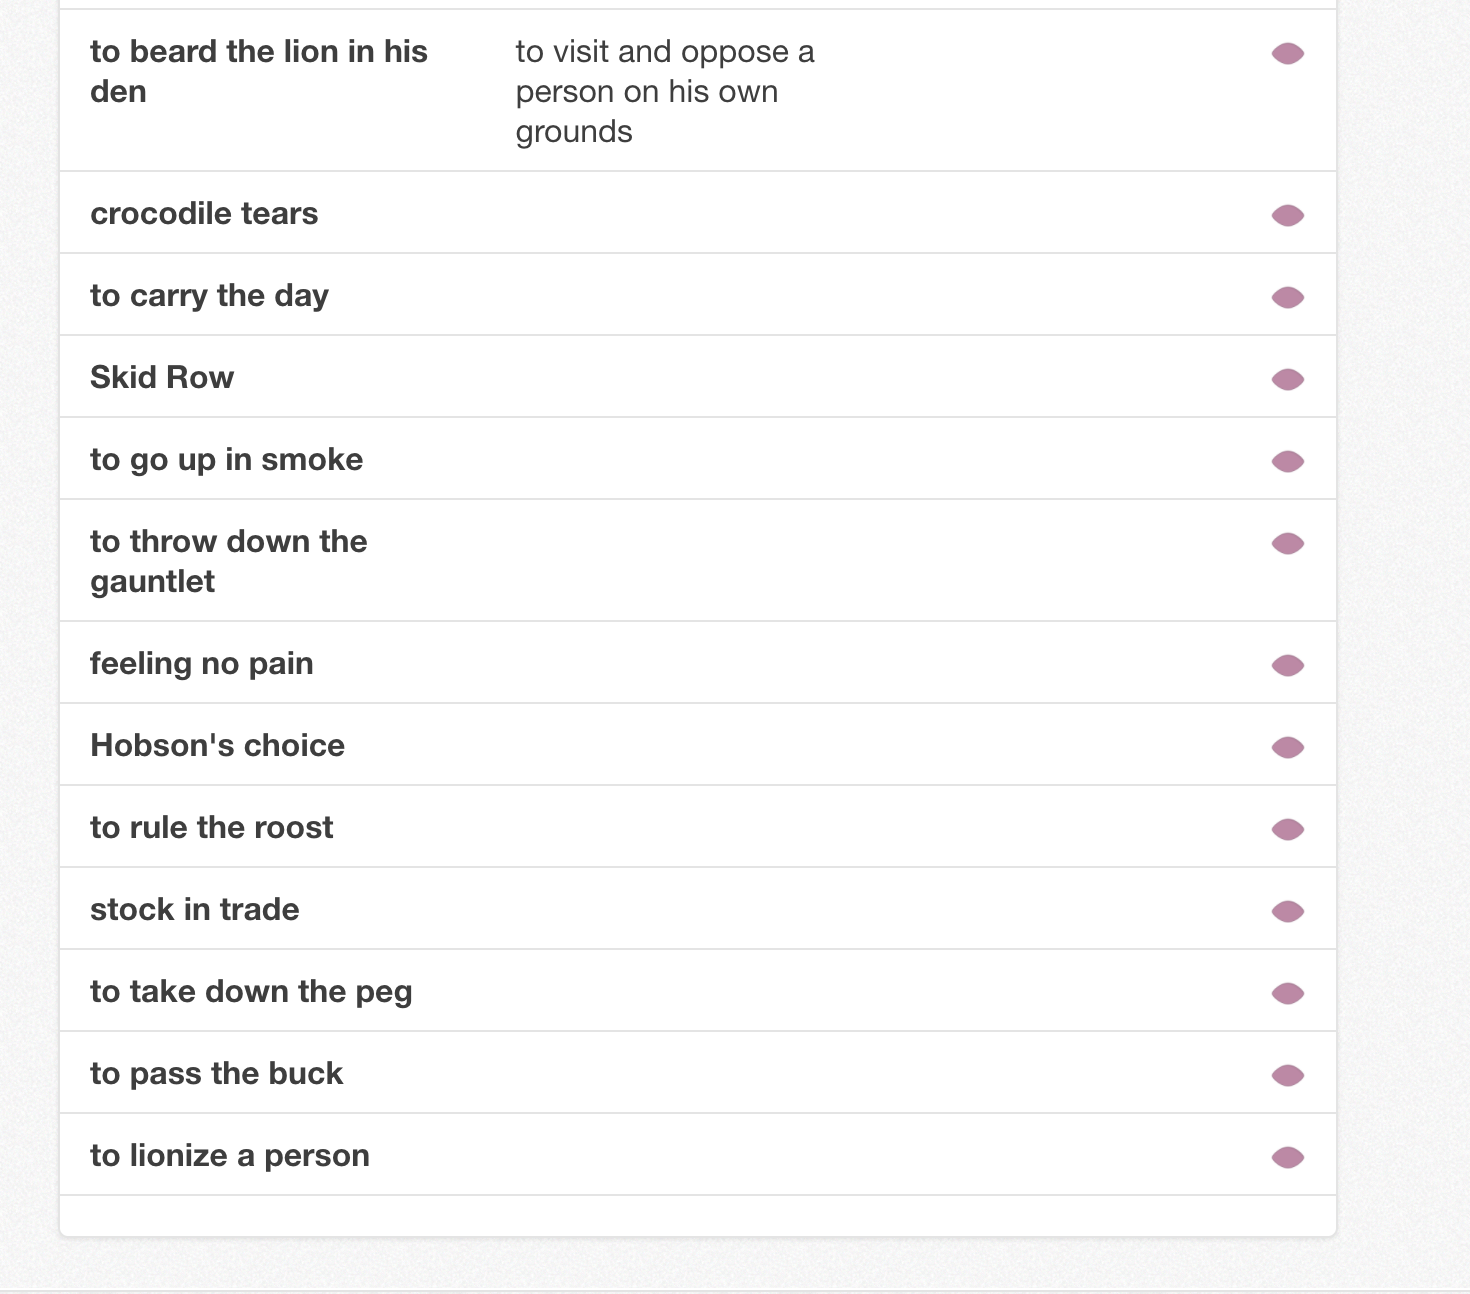Reveal definition of 'to lionize a person'

point(1287,1157)
